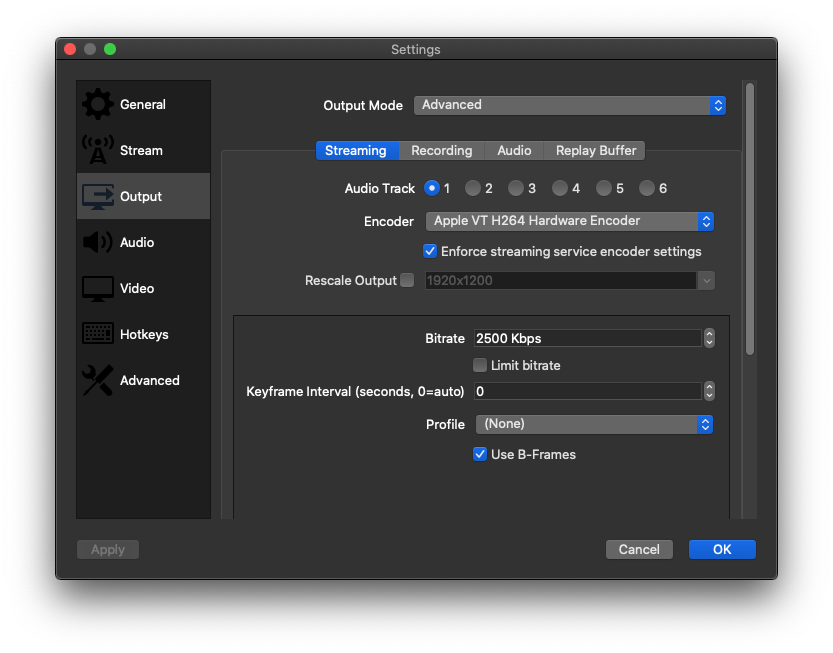
Task: Switch to the Streaming tab
Action: [x=356, y=150]
